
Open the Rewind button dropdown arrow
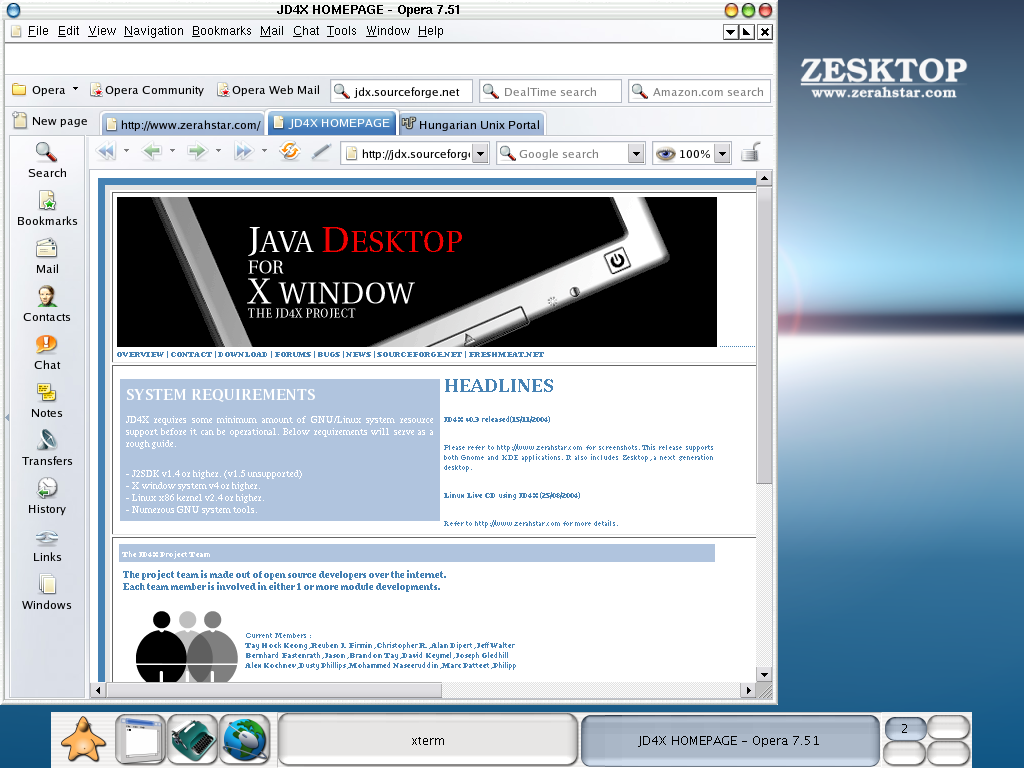126,151
